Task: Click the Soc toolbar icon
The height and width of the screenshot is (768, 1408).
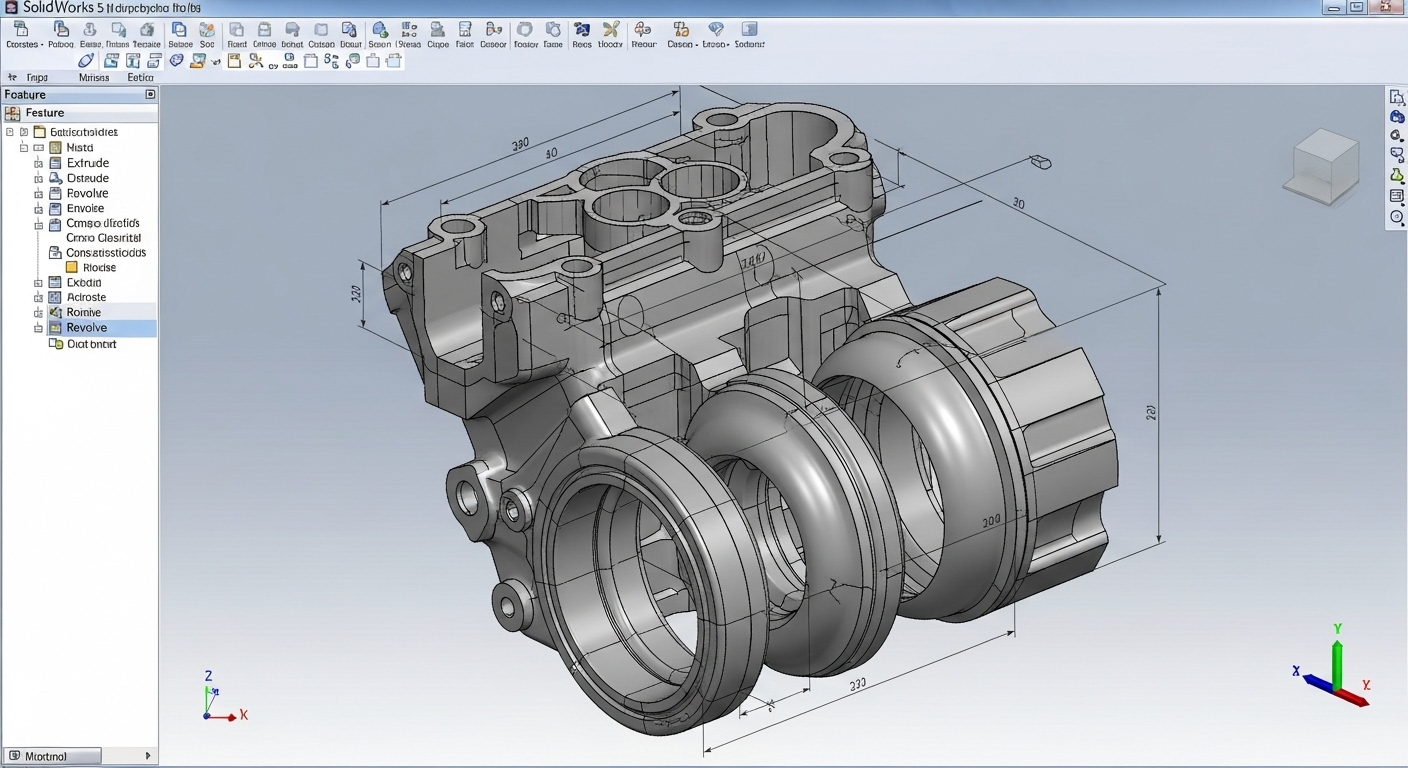Action: pyautogui.click(x=207, y=30)
